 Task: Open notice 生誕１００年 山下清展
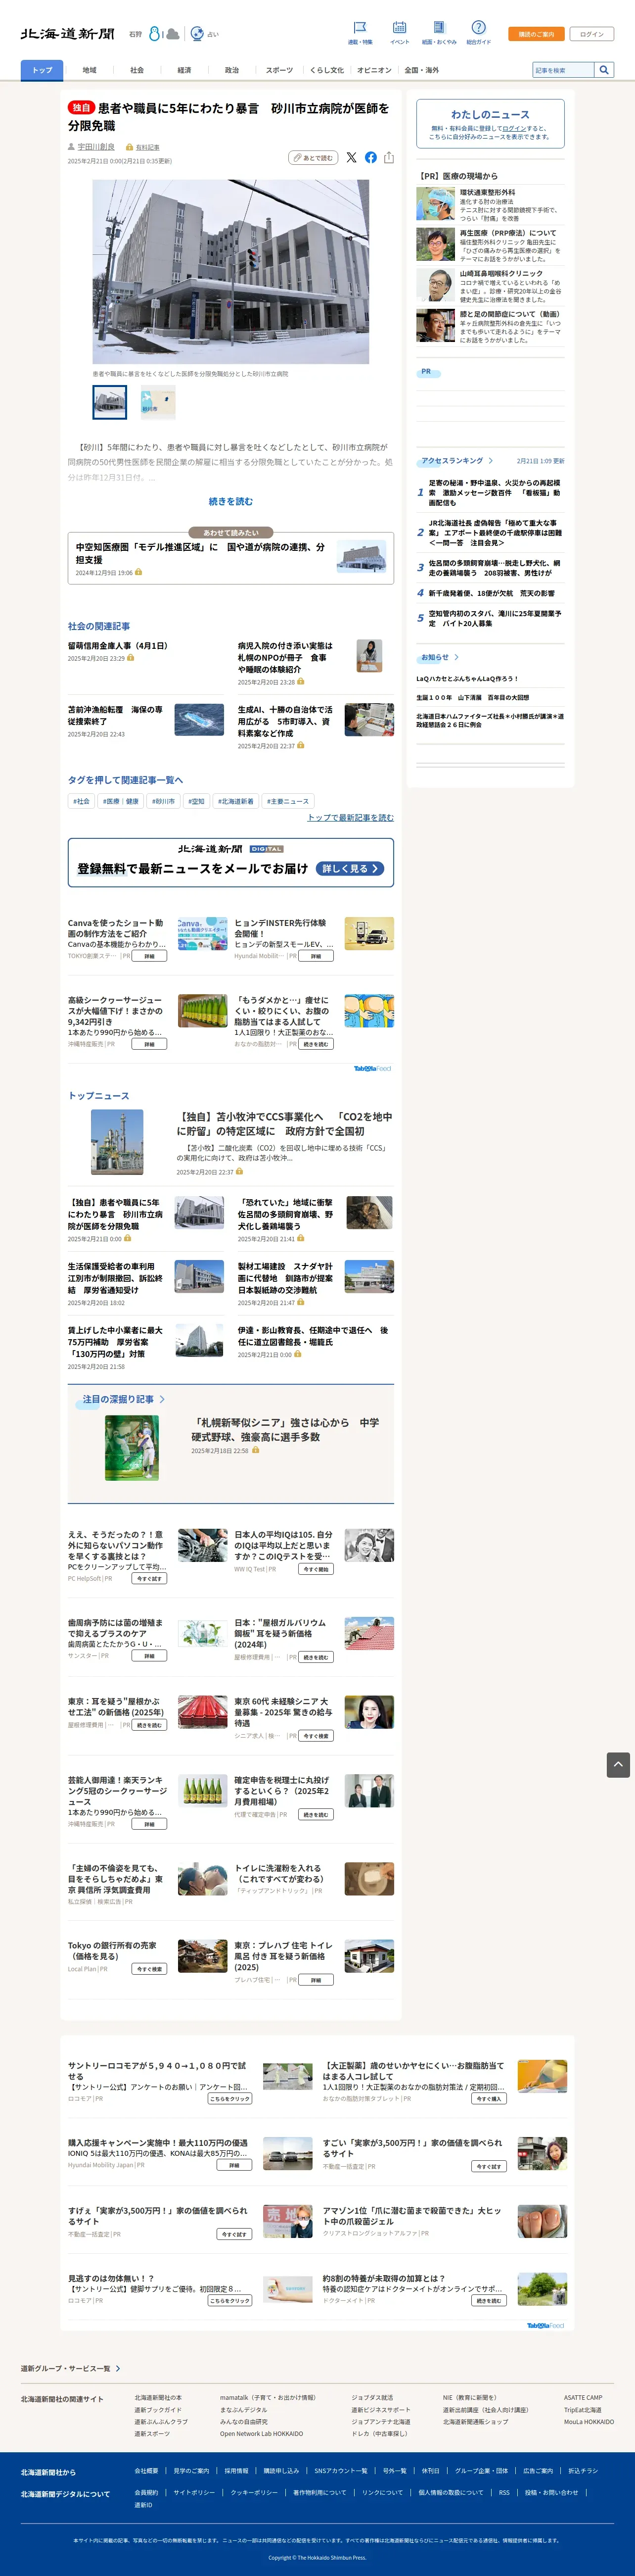(473, 697)
